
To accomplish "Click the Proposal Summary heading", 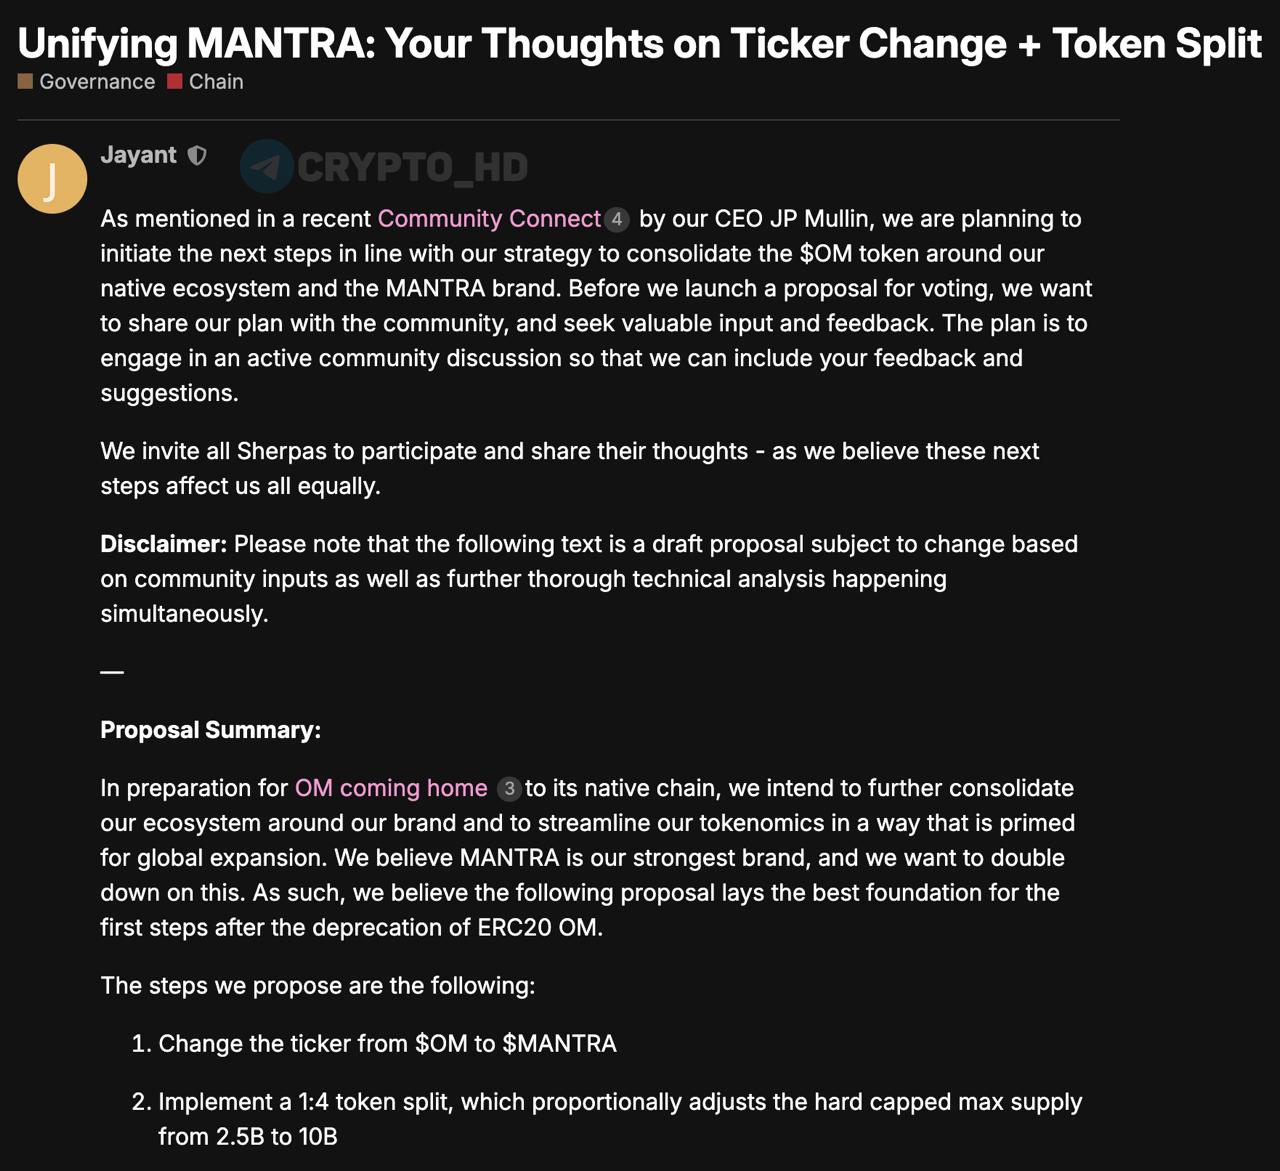I will click(210, 730).
